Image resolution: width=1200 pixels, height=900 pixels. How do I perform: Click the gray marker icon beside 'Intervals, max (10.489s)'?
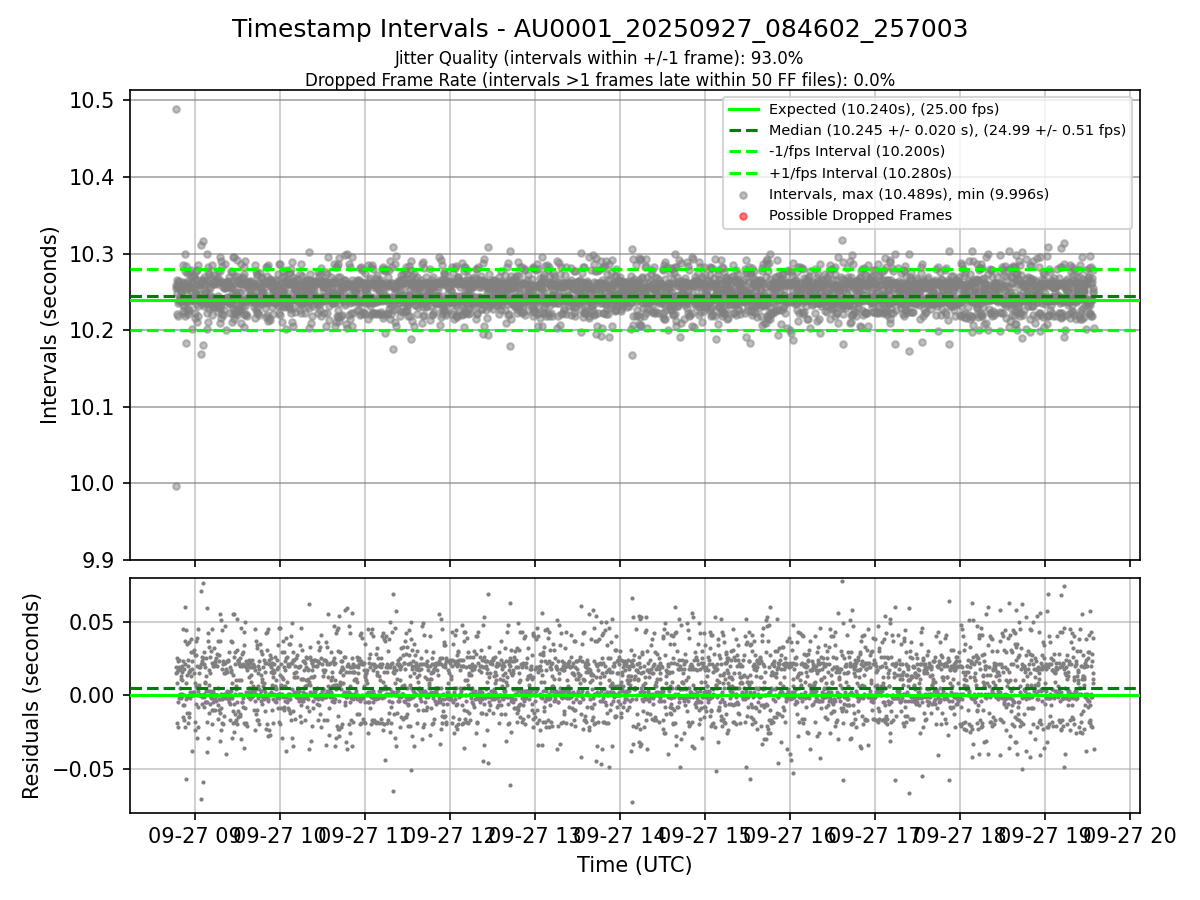coord(744,195)
